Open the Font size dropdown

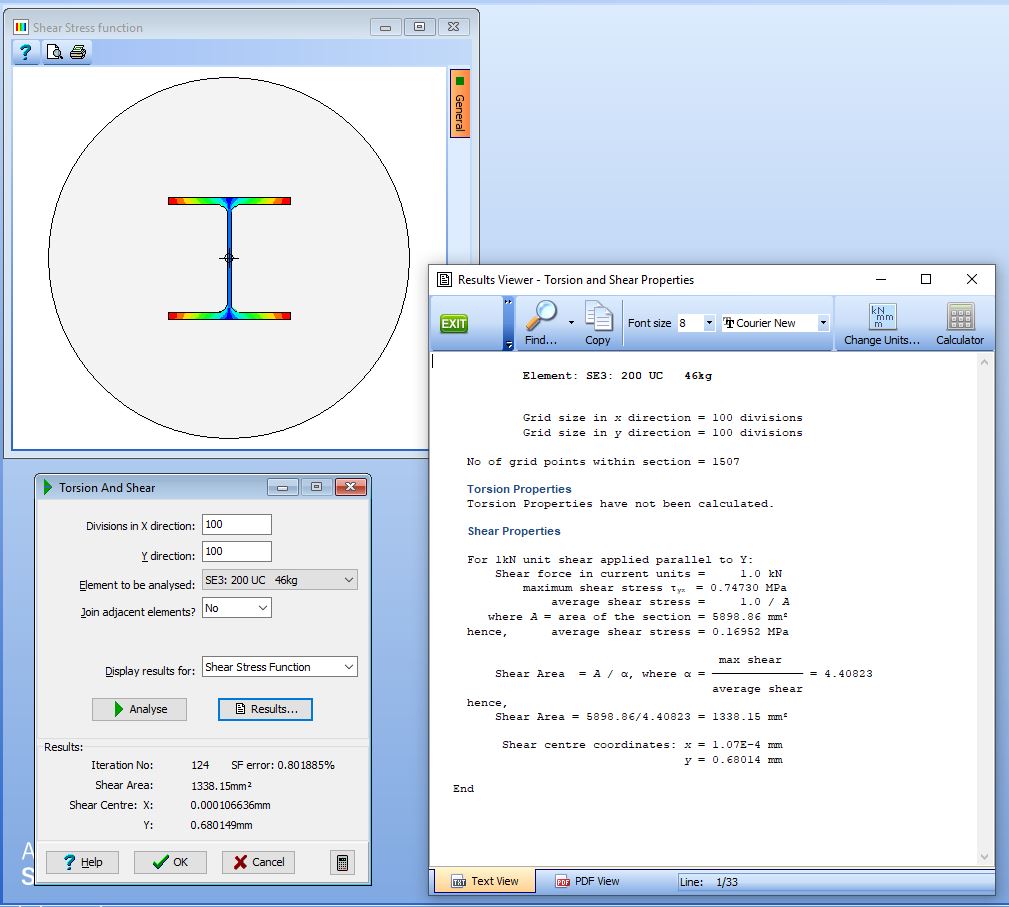(x=709, y=323)
